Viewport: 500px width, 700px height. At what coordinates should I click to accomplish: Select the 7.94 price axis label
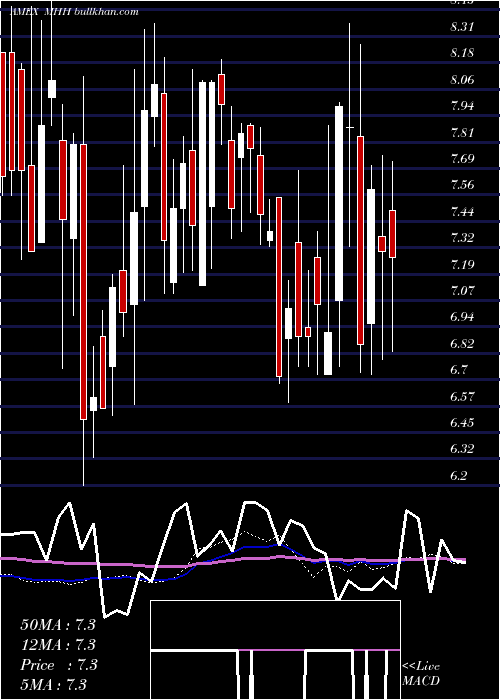462,106
